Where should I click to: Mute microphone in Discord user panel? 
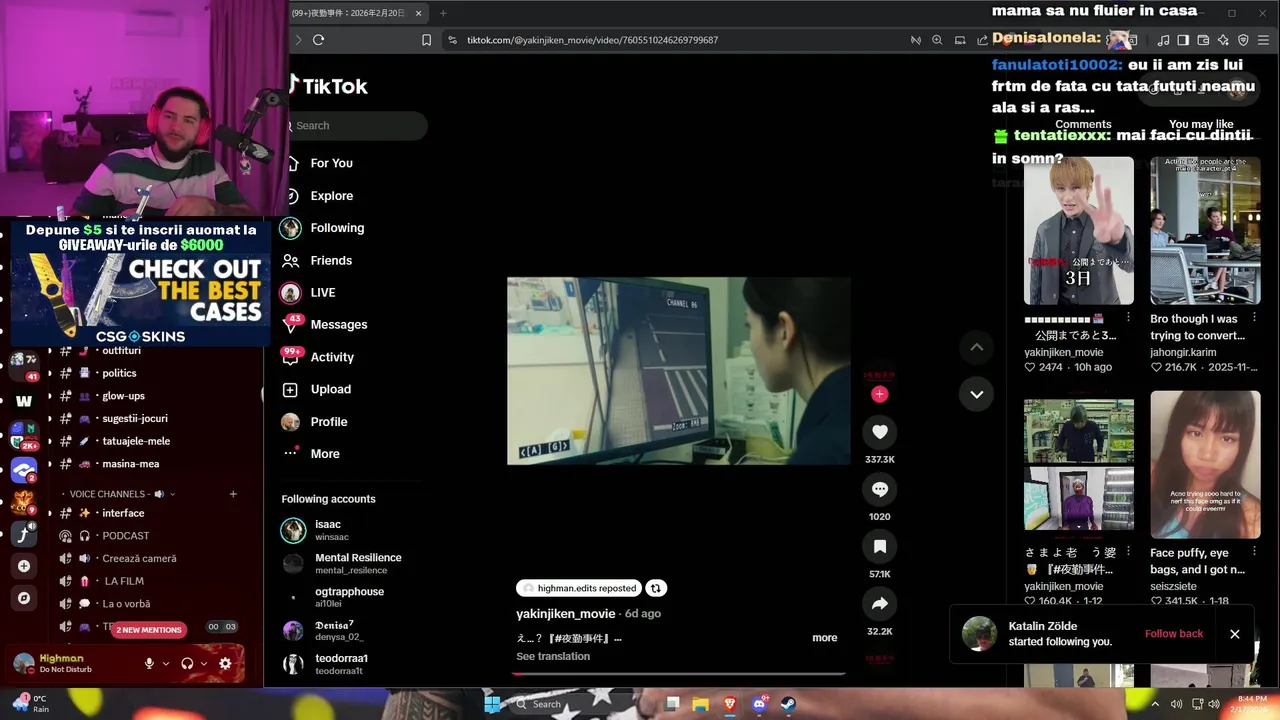tap(149, 663)
